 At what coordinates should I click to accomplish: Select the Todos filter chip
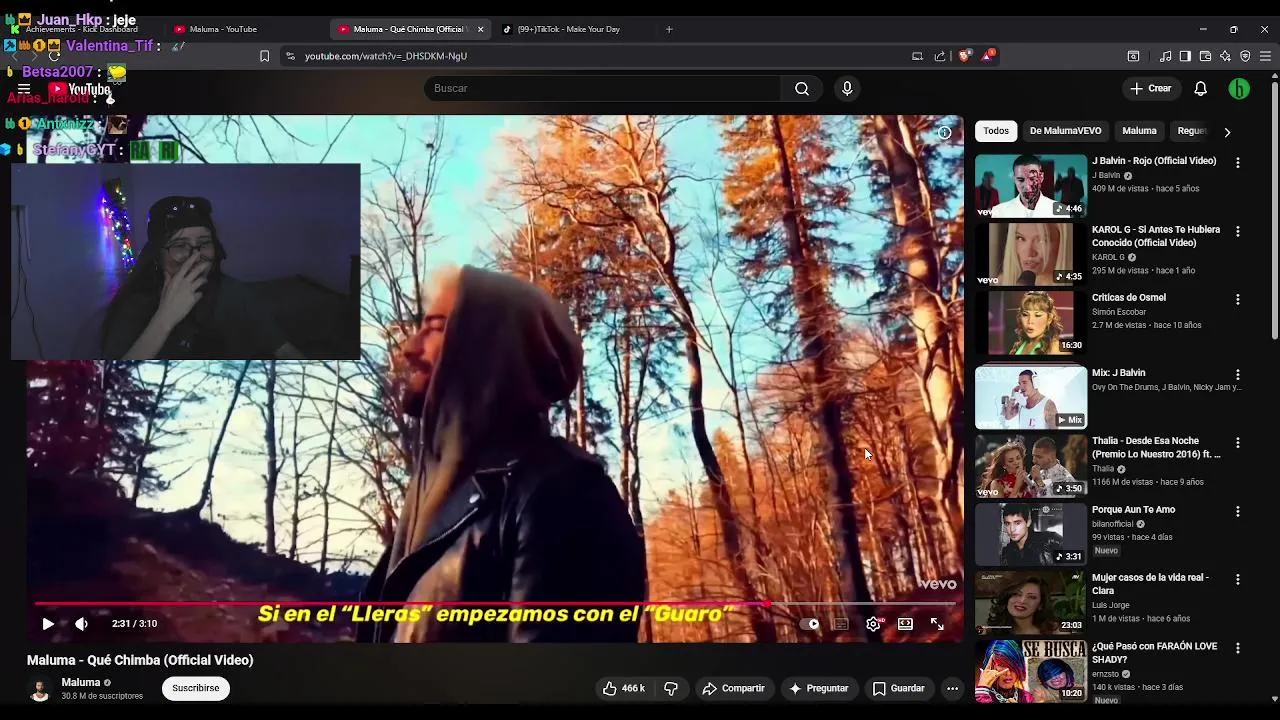(x=996, y=131)
